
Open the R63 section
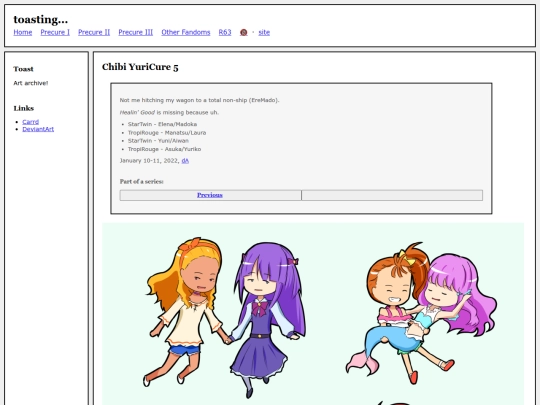[225, 32]
